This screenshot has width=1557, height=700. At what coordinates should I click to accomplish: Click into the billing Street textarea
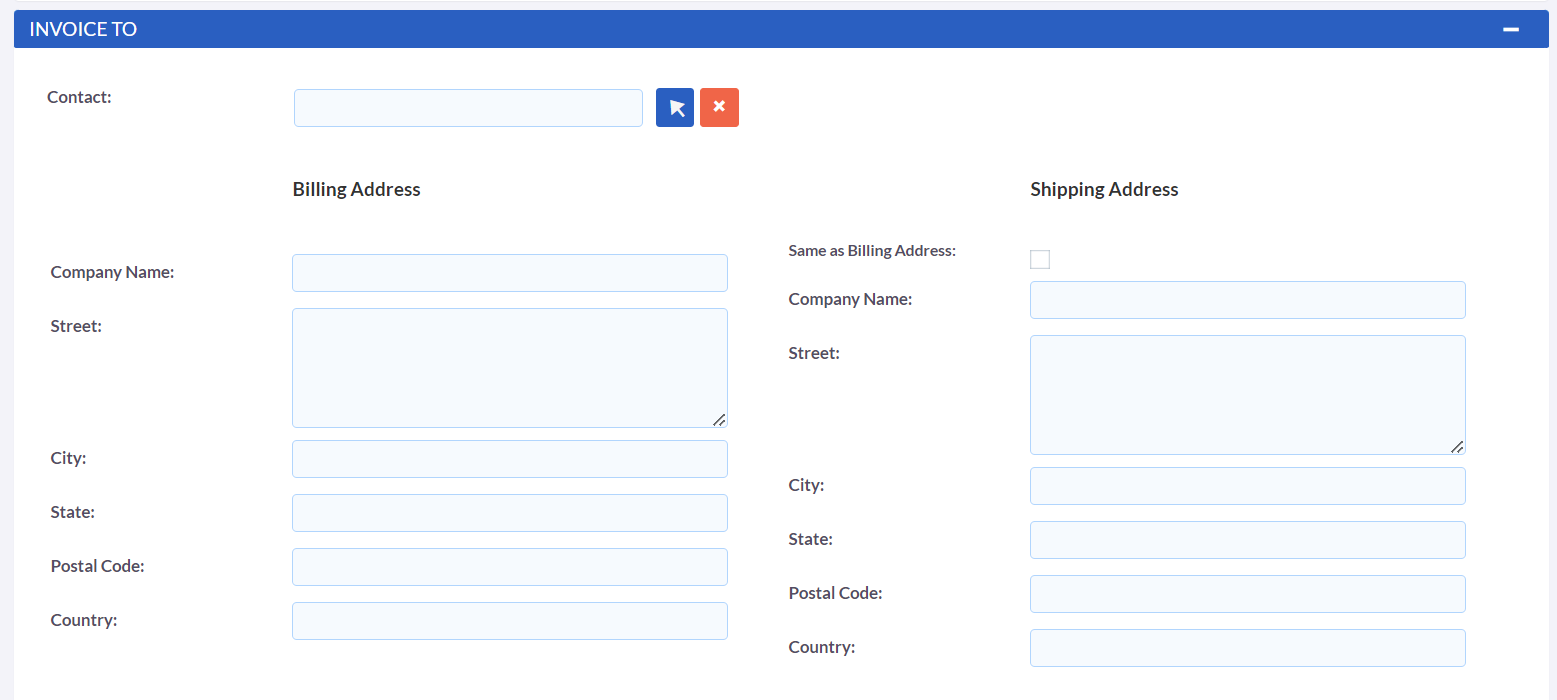(509, 367)
